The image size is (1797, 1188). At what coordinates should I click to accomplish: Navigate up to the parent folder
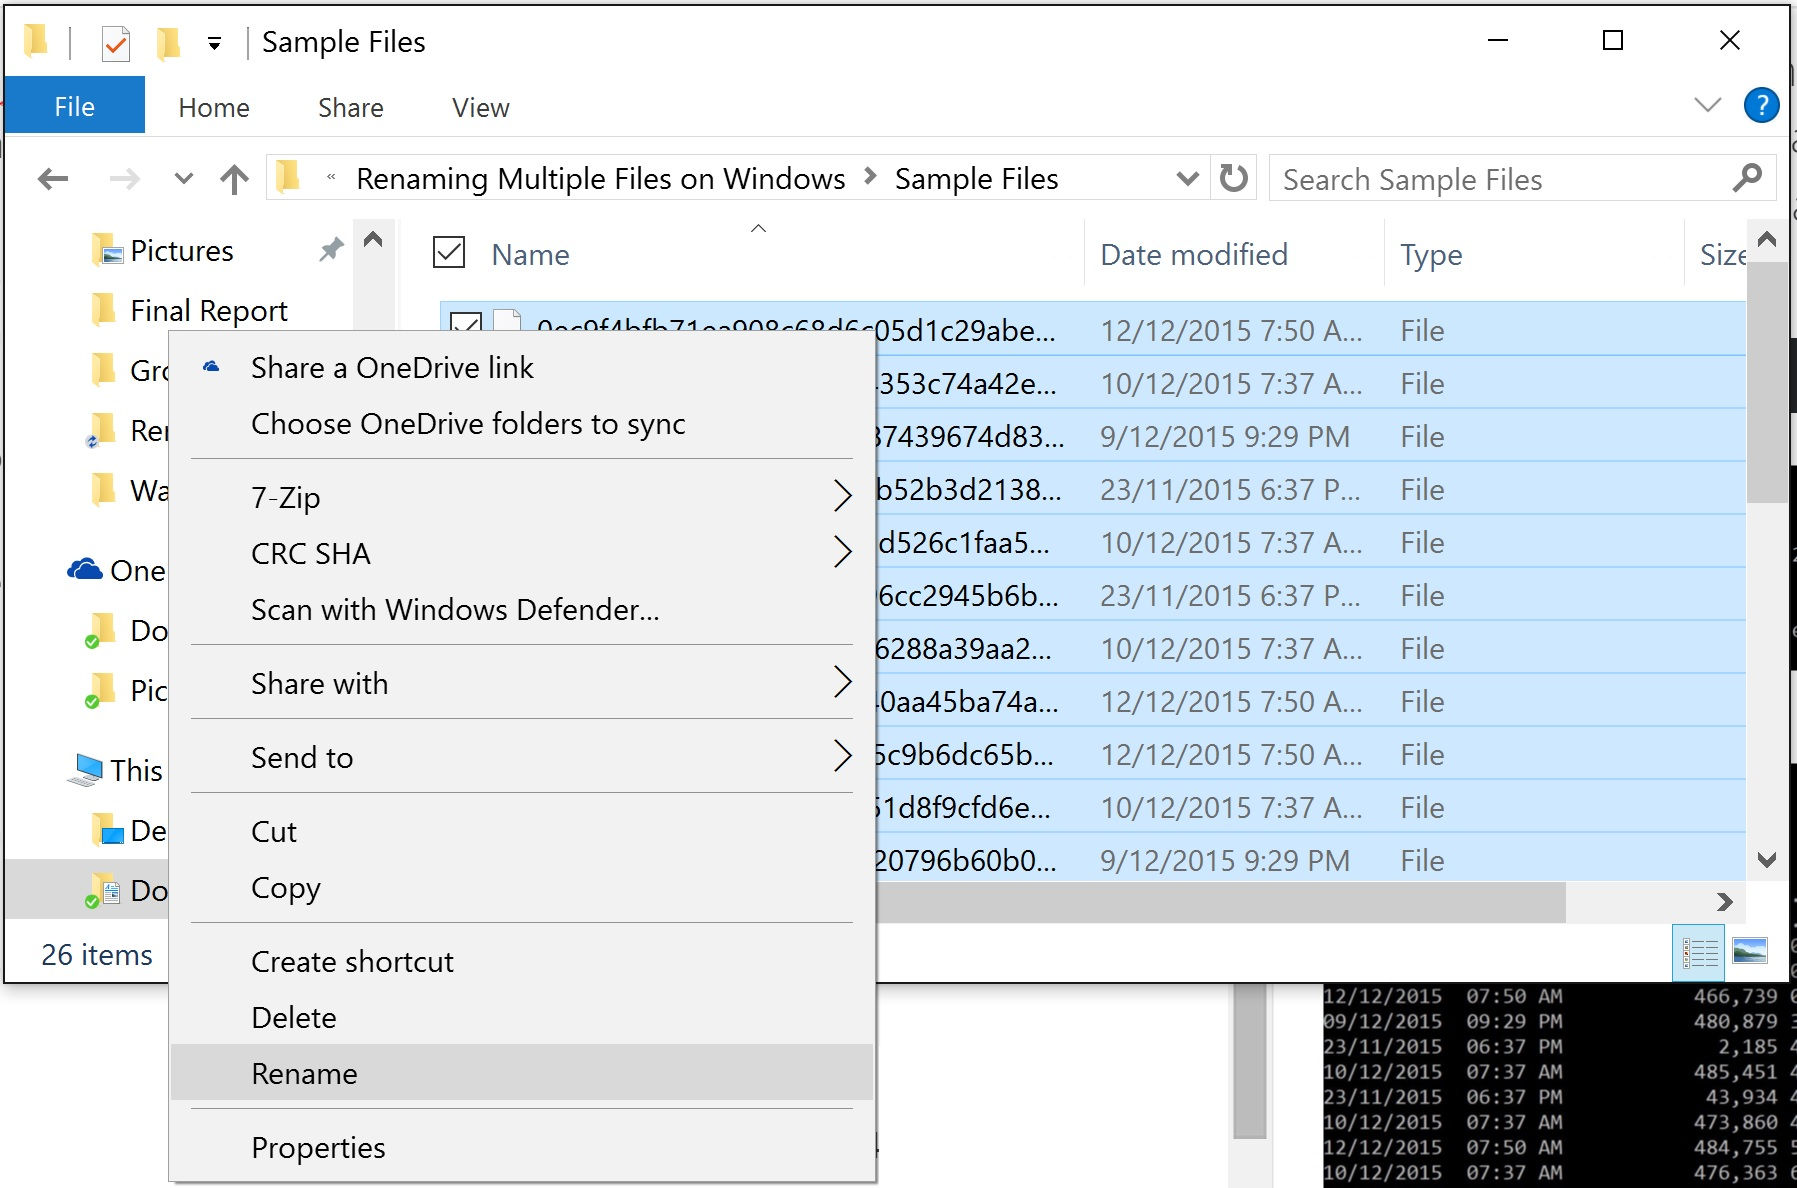pos(233,178)
